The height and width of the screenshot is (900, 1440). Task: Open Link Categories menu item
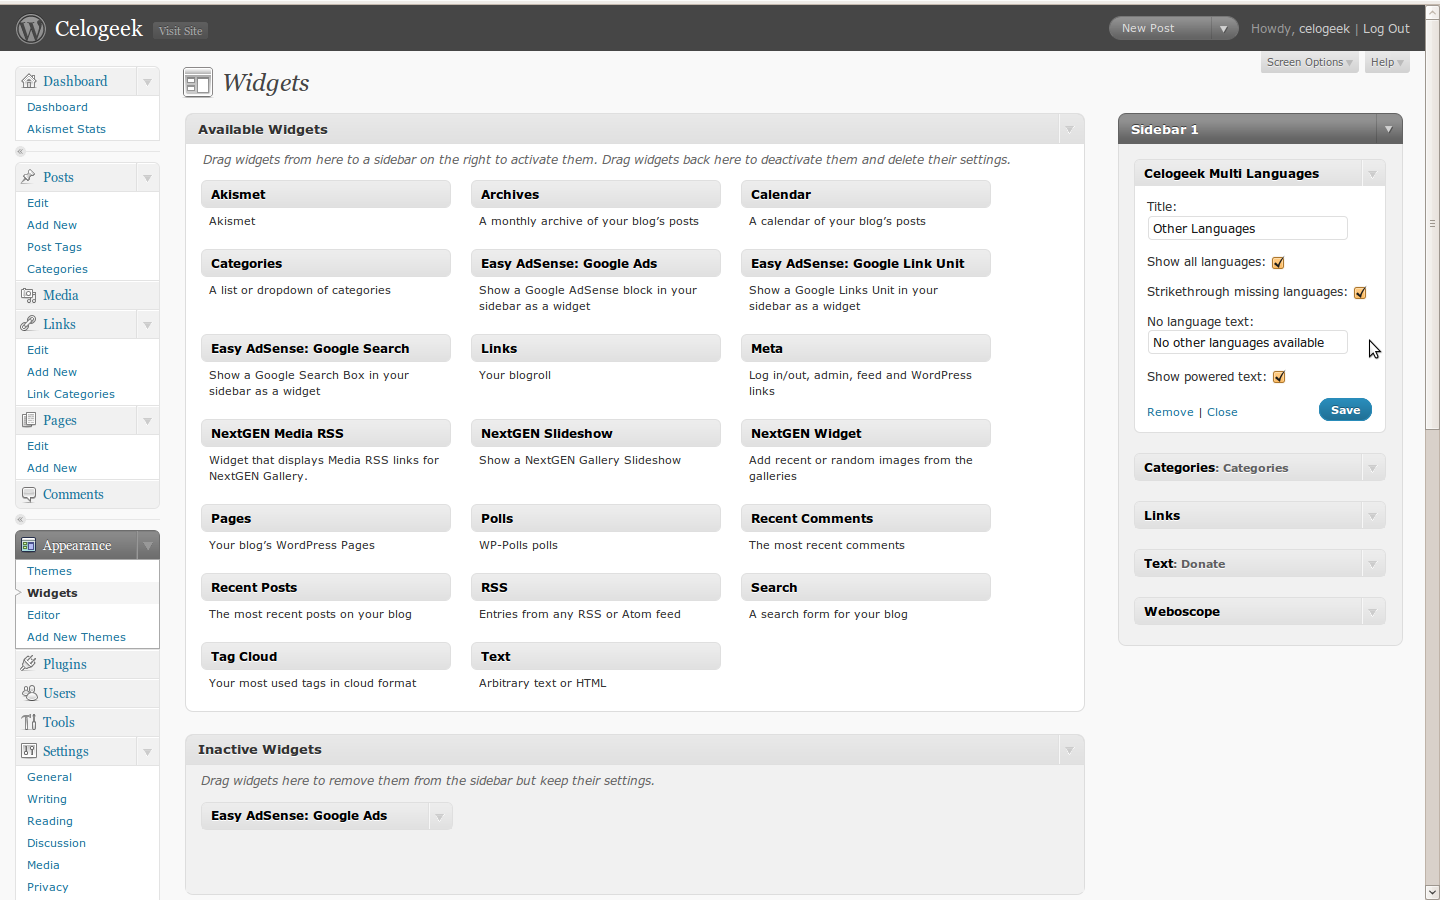70,394
